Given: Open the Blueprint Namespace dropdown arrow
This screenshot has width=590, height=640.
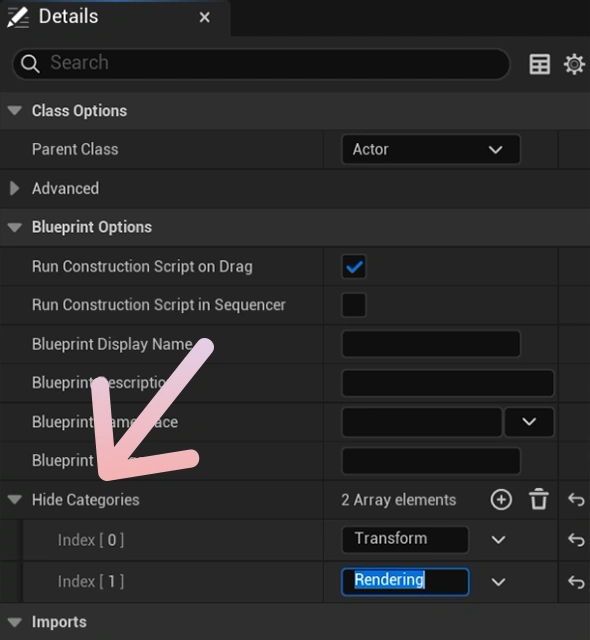Looking at the screenshot, I should pyautogui.click(x=529, y=422).
